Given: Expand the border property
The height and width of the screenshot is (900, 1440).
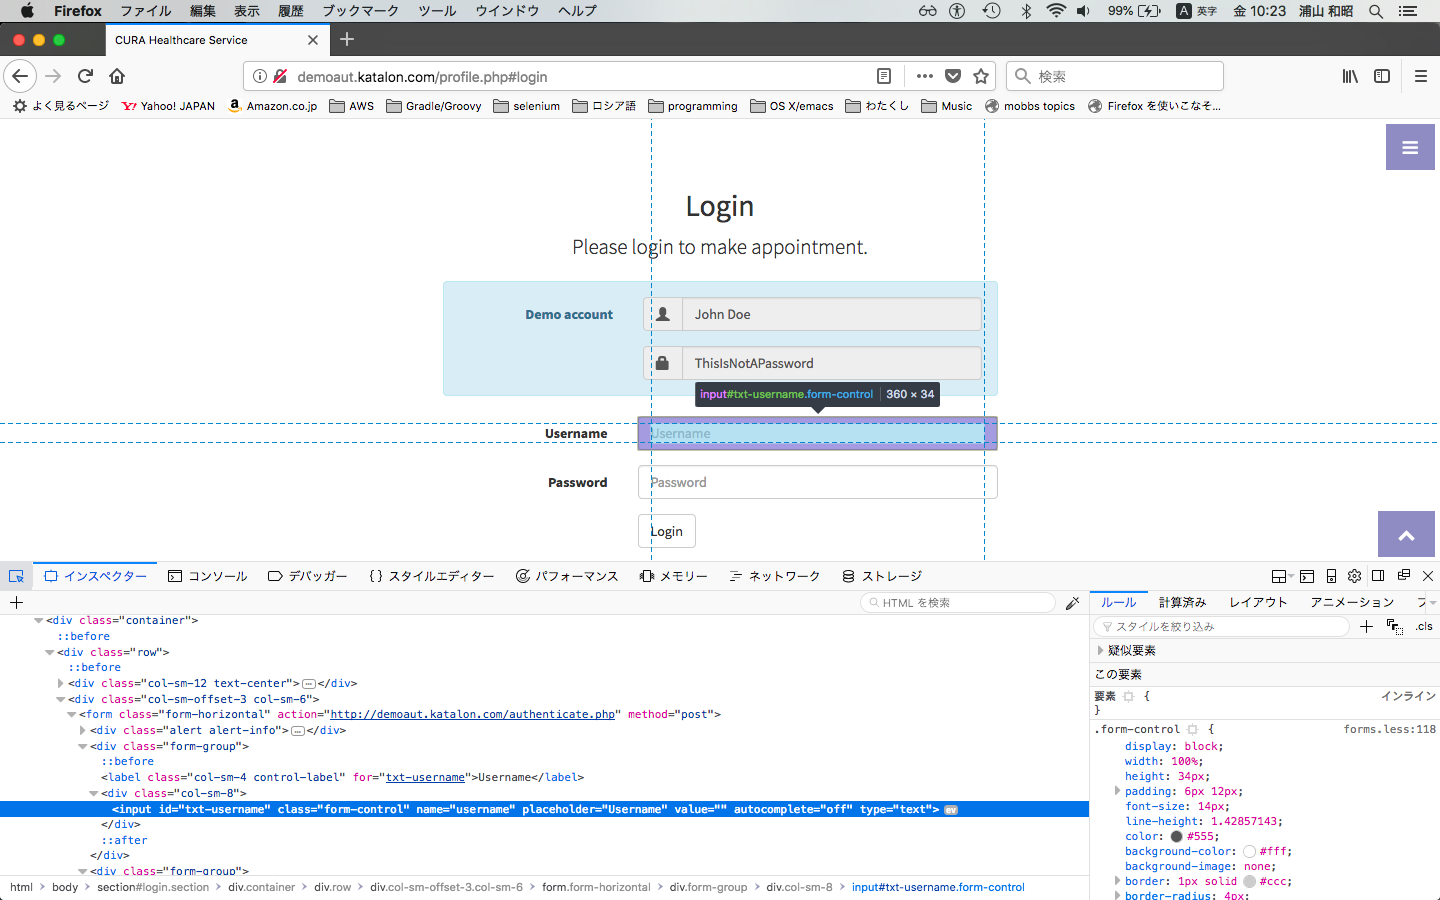Looking at the screenshot, I should pyautogui.click(x=1118, y=881).
